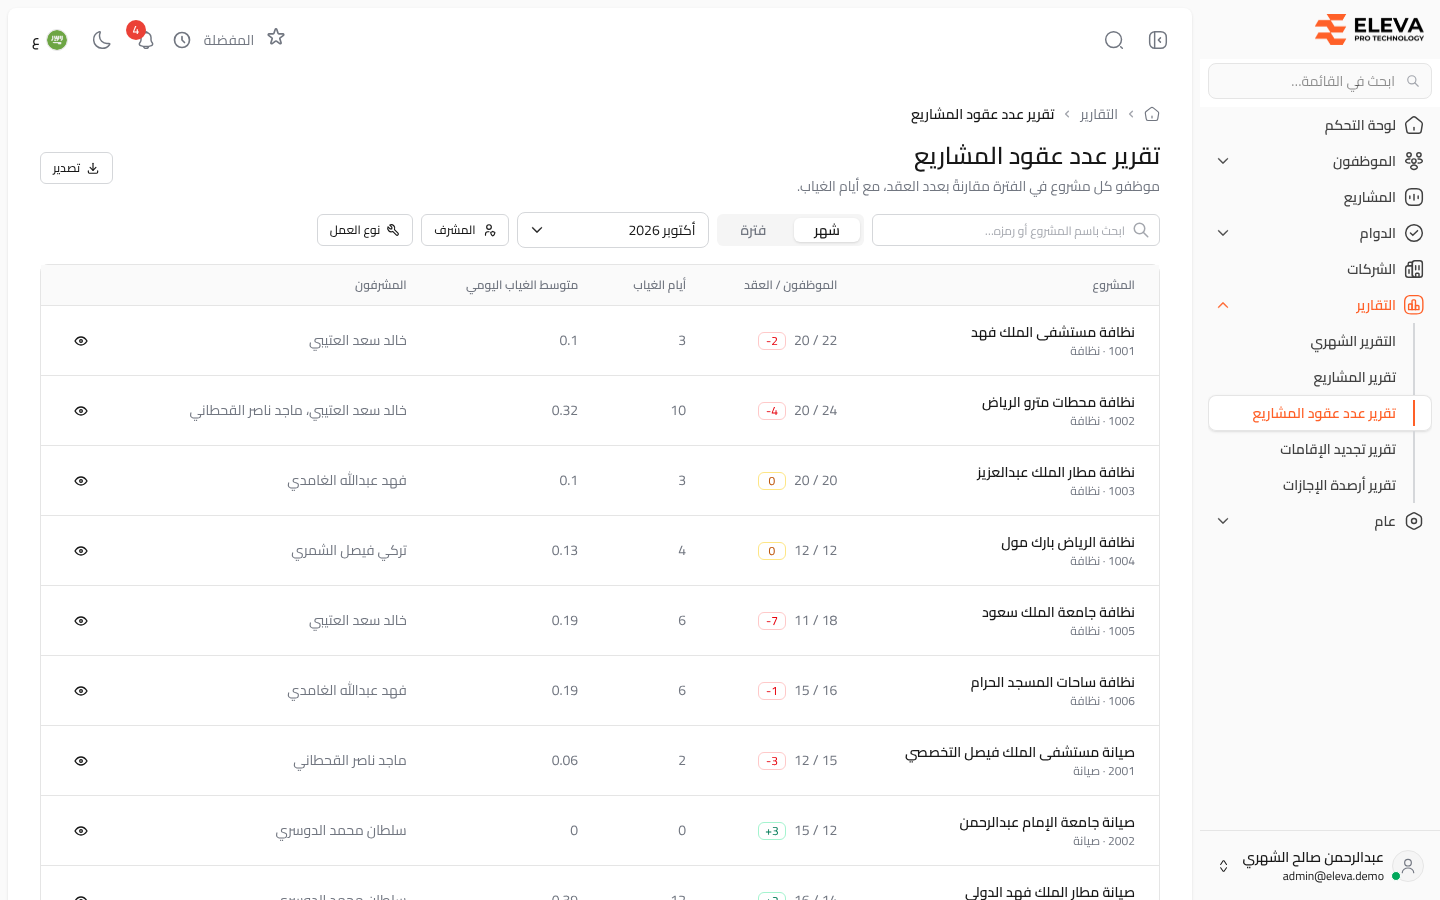The image size is (1440, 900).
Task: Open recent history clock icon
Action: 182,40
